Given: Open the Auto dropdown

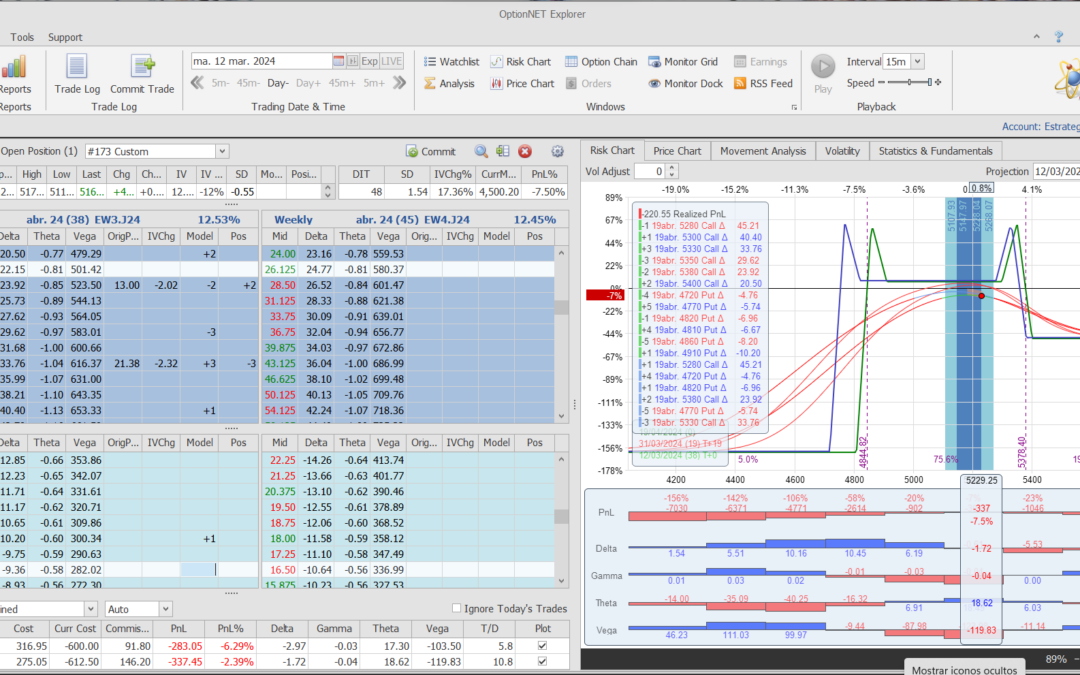Looking at the screenshot, I should [165, 608].
